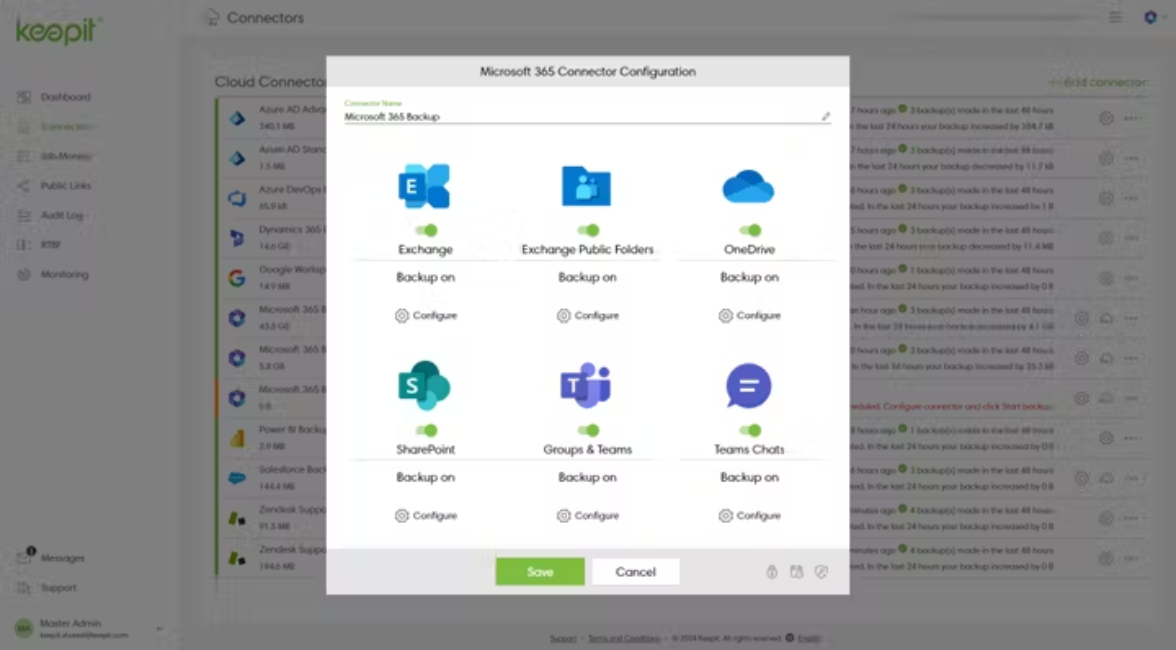
Task: Configure OneDrive backup settings
Action: click(x=750, y=316)
